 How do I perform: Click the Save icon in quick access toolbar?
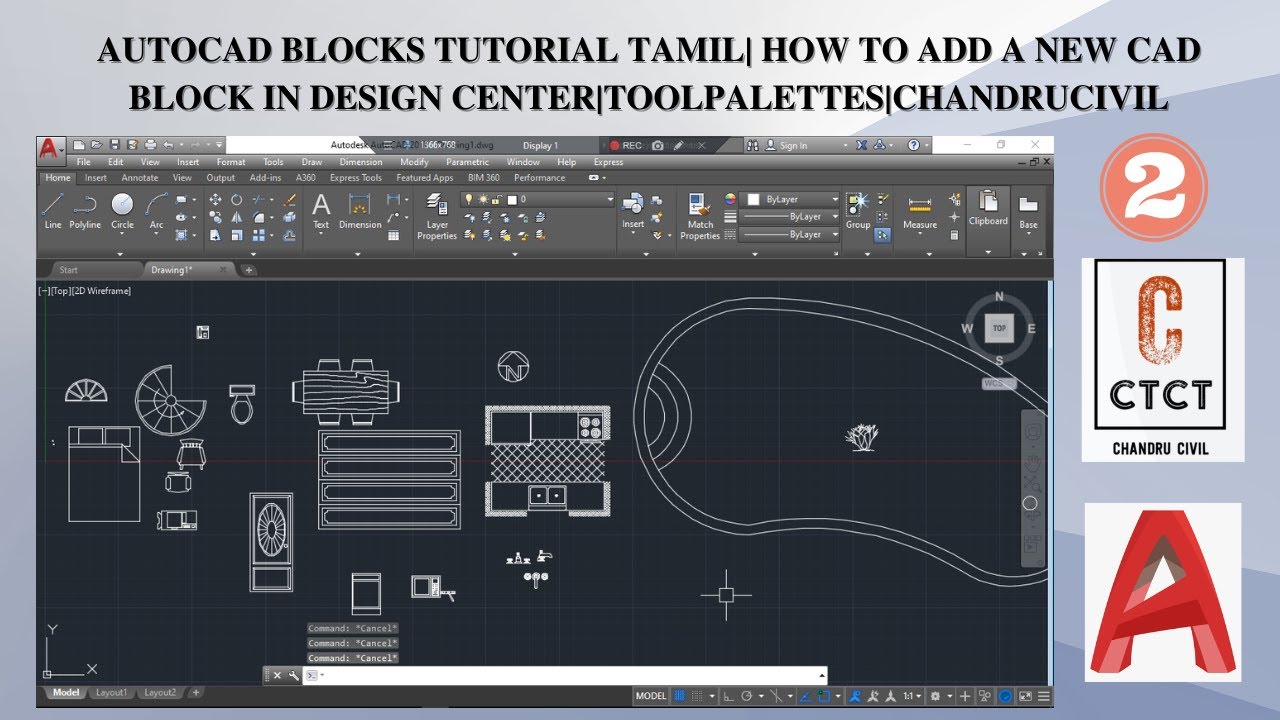(x=115, y=145)
